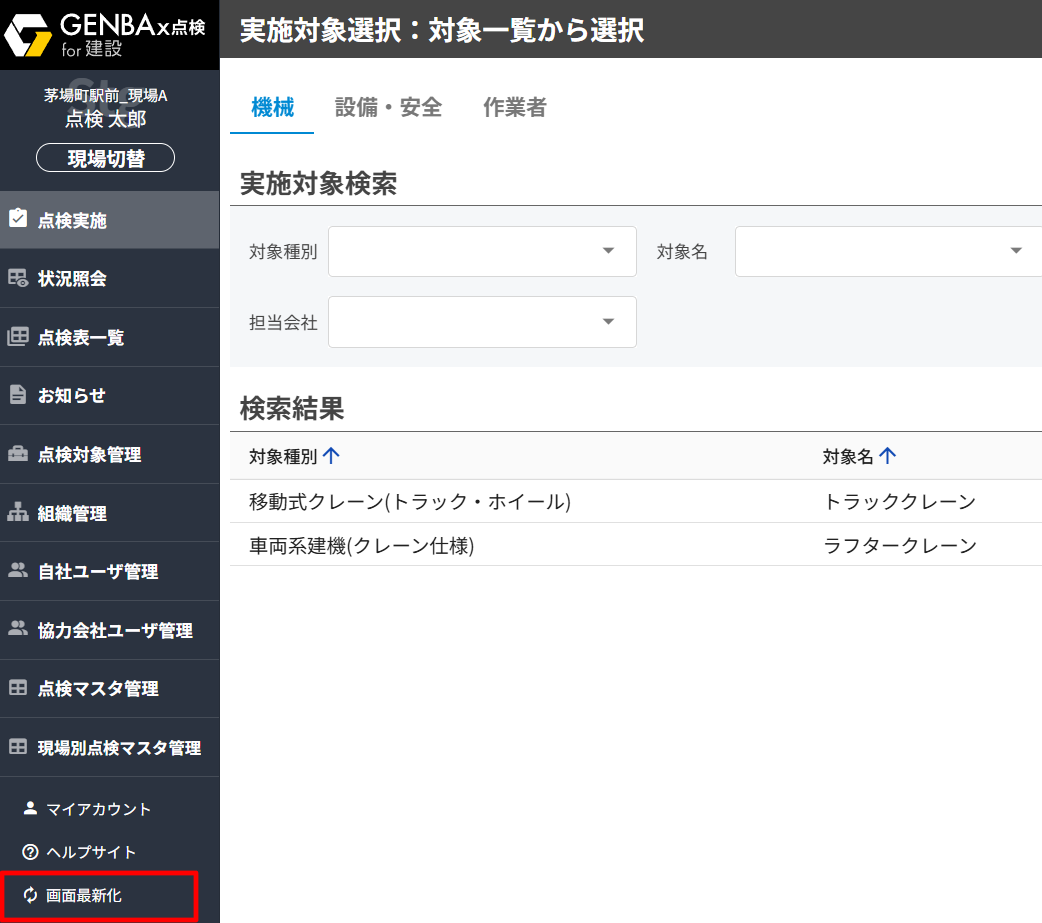The width and height of the screenshot is (1042, 923).
Task: Open 組織管理 hierarchy icon
Action: coord(18,513)
